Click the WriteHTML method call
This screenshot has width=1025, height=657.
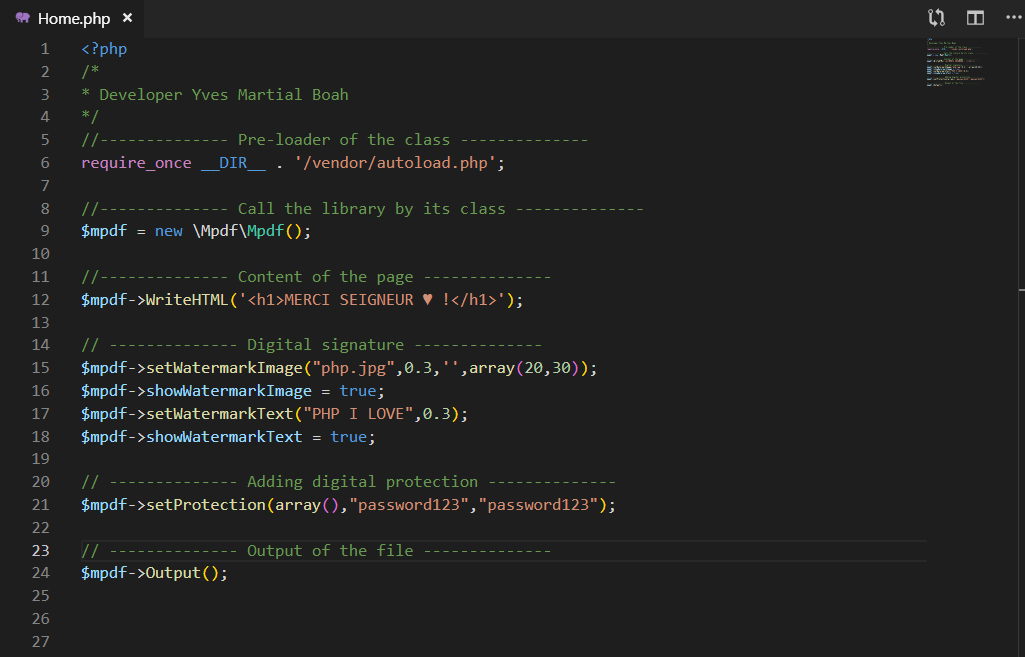pyautogui.click(x=186, y=299)
